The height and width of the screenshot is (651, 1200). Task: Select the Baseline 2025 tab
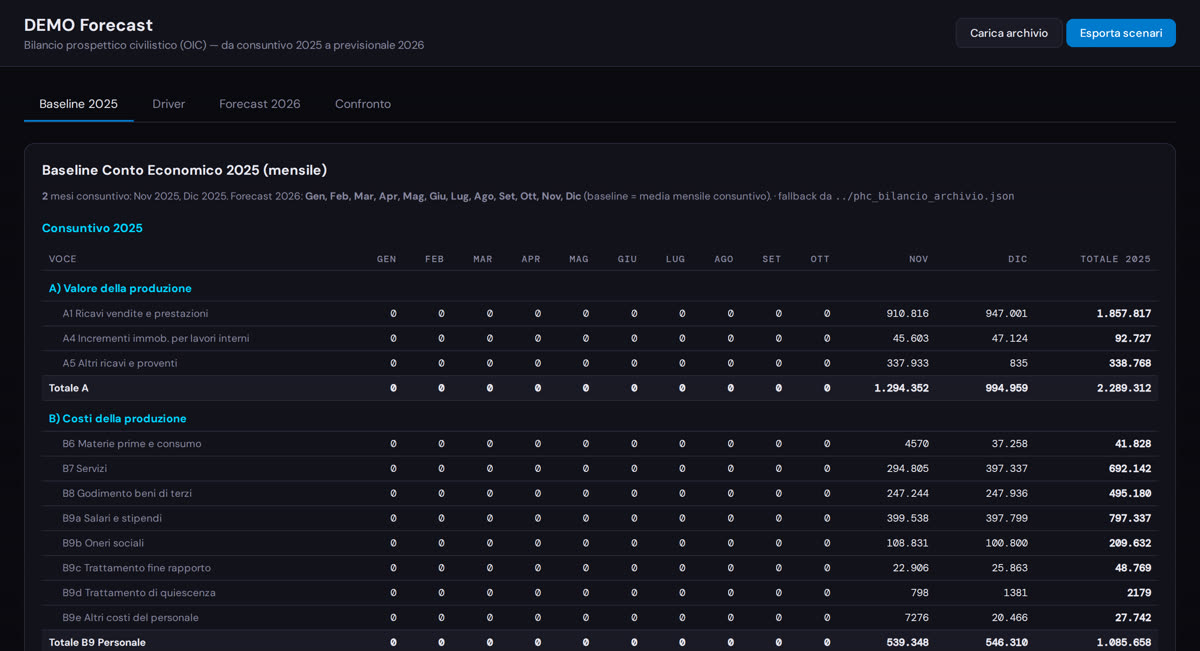pos(78,104)
